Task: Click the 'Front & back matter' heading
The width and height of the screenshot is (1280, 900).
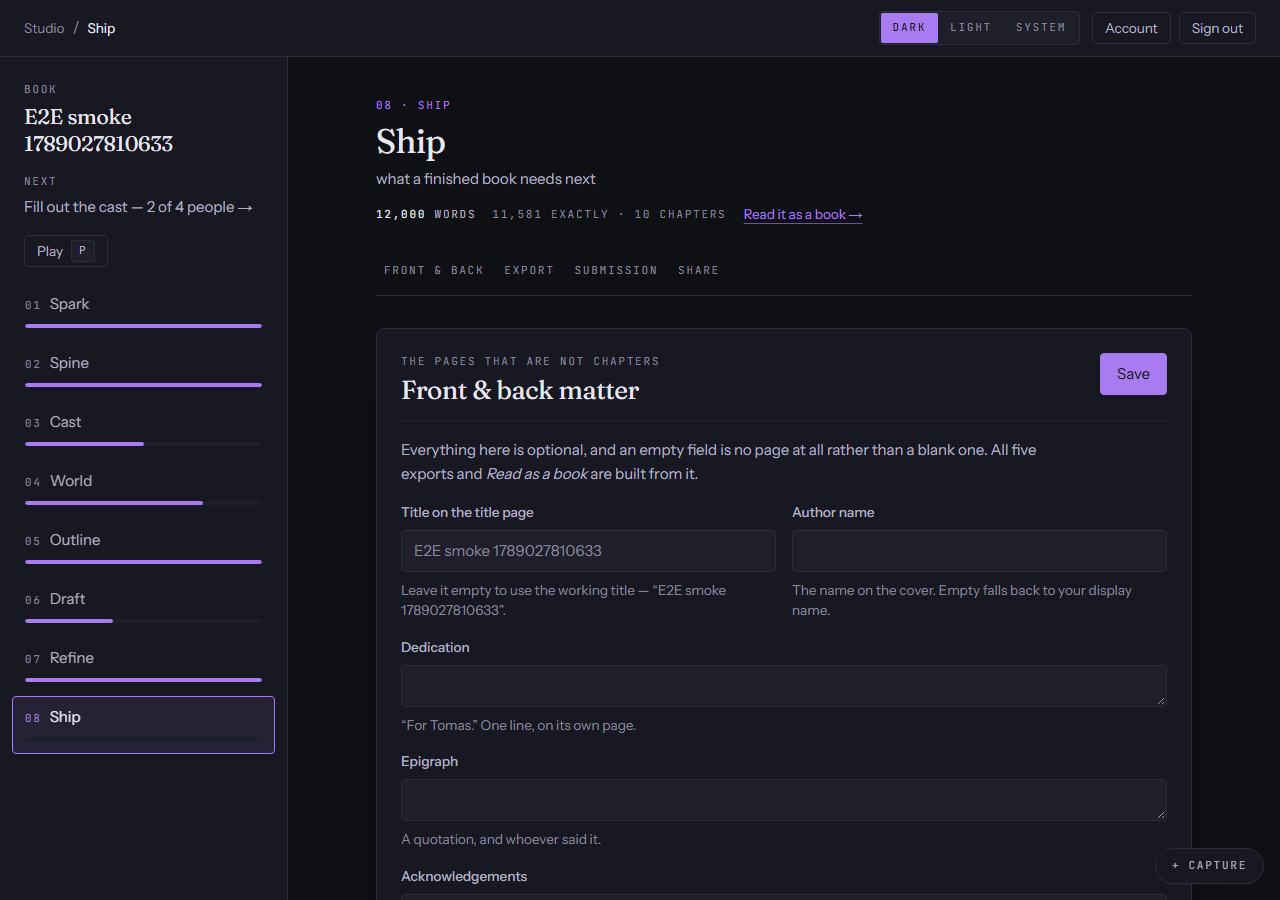Action: [x=520, y=390]
